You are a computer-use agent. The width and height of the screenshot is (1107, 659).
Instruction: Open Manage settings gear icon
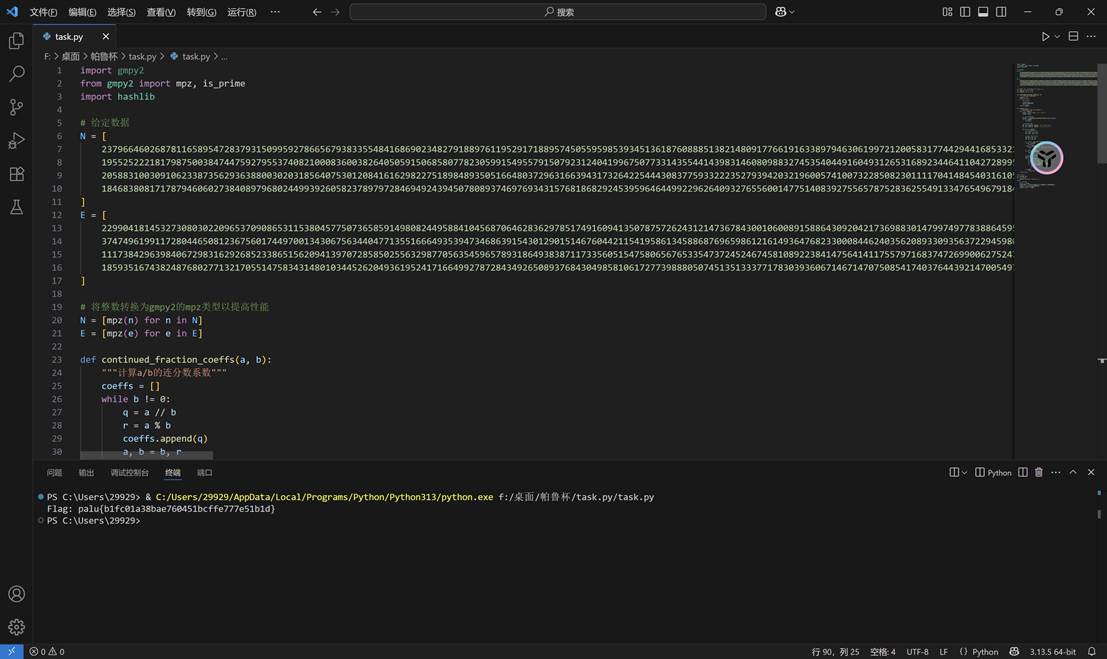tap(15, 627)
